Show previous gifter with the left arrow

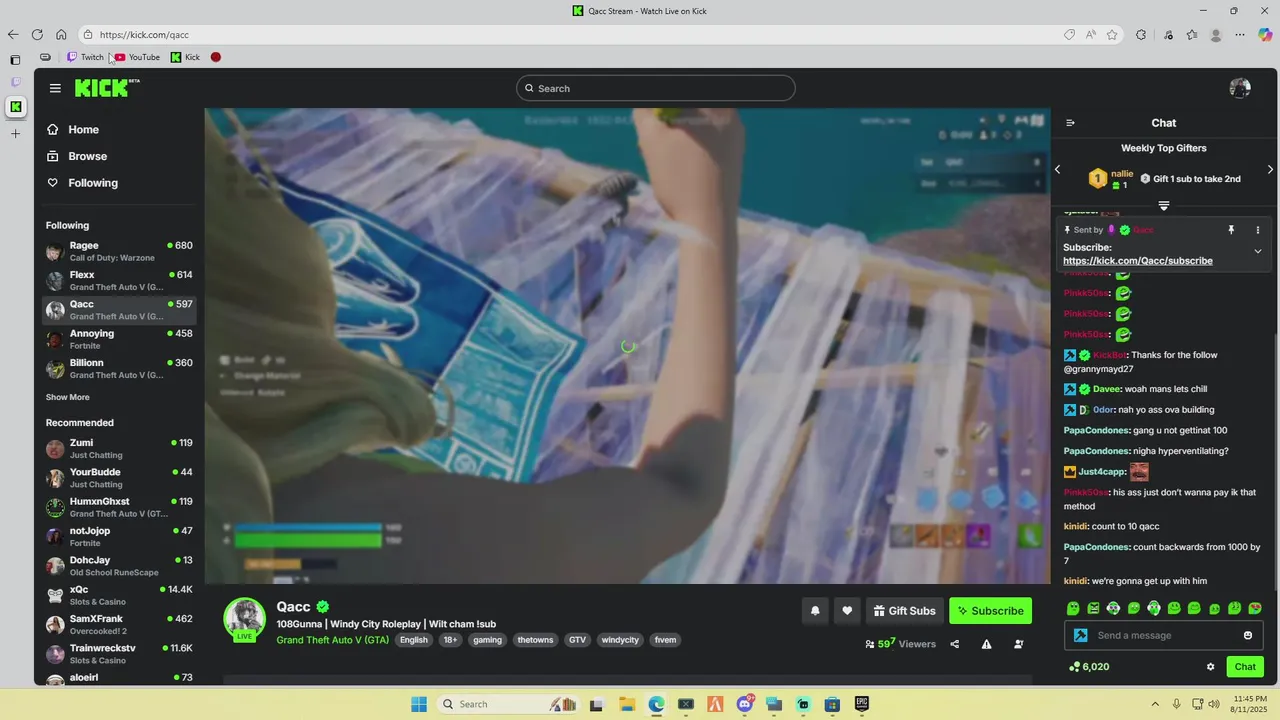coord(1057,170)
